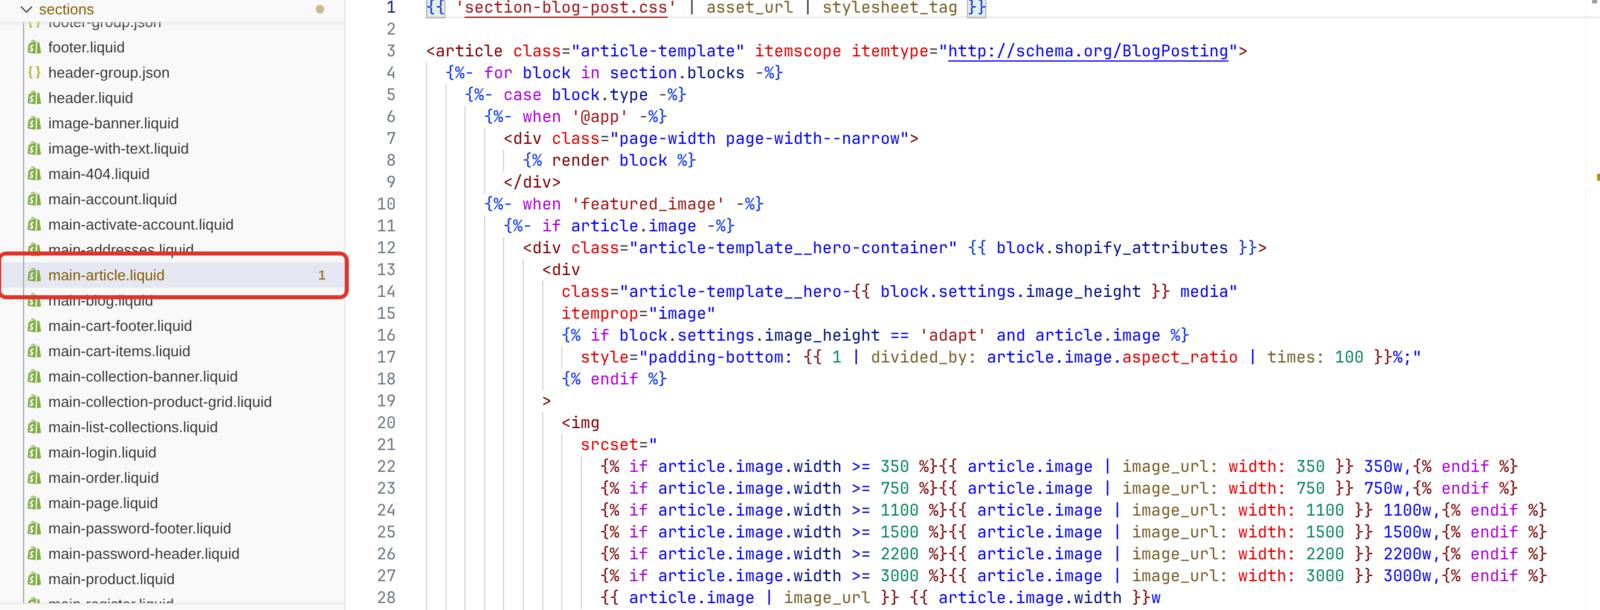Open main-list-collections.liquid file
This screenshot has height=610, width=1600.
(x=132, y=427)
